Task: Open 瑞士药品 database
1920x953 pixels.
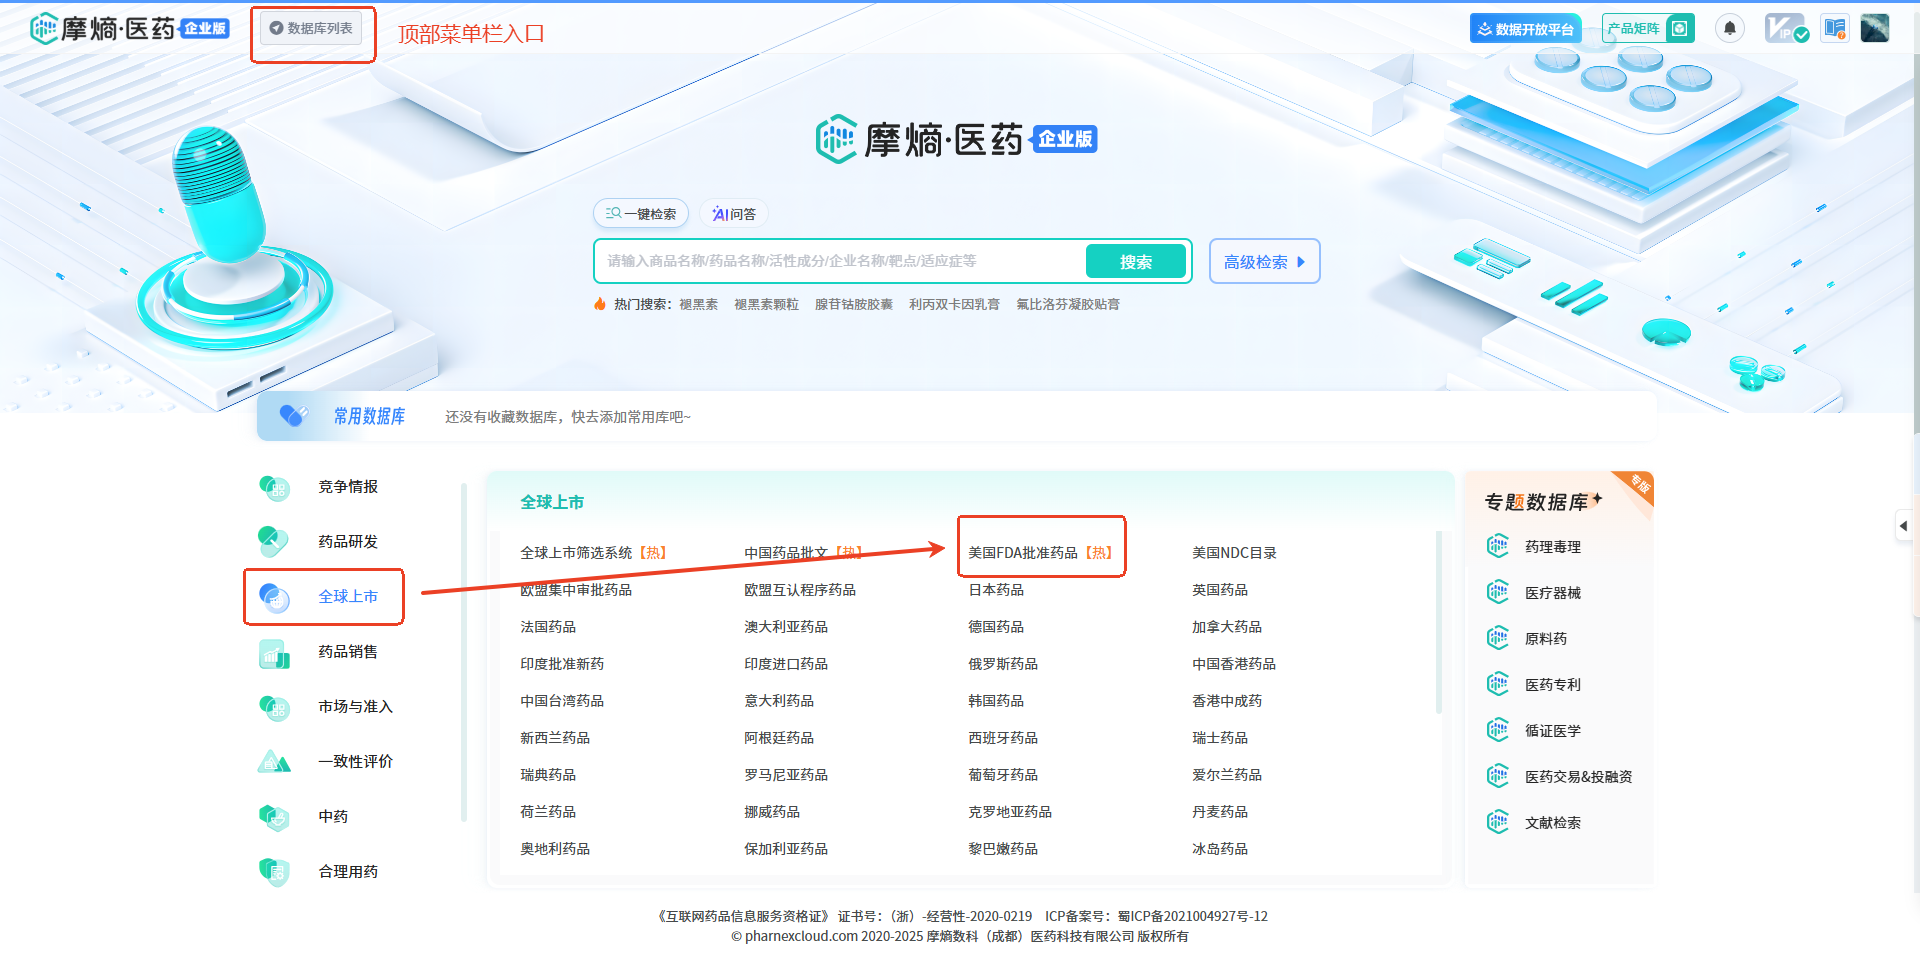Action: 1220,738
